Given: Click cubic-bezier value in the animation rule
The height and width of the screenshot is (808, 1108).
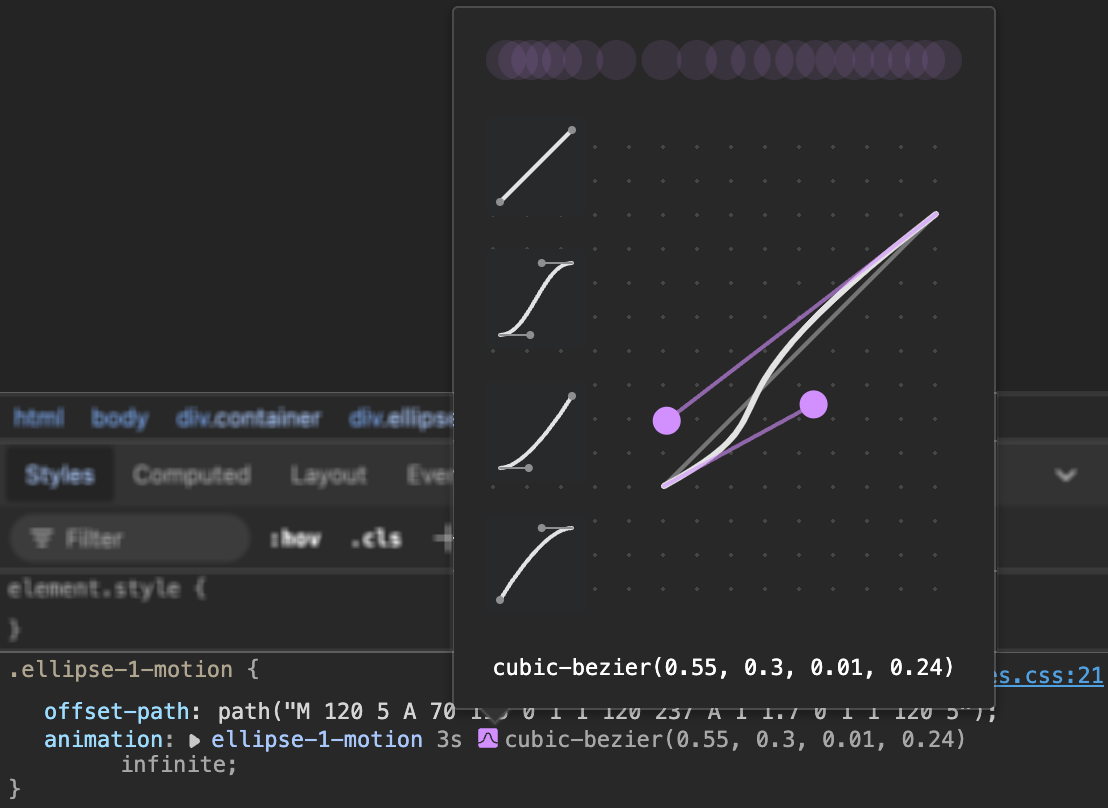Looking at the screenshot, I should click(735, 739).
